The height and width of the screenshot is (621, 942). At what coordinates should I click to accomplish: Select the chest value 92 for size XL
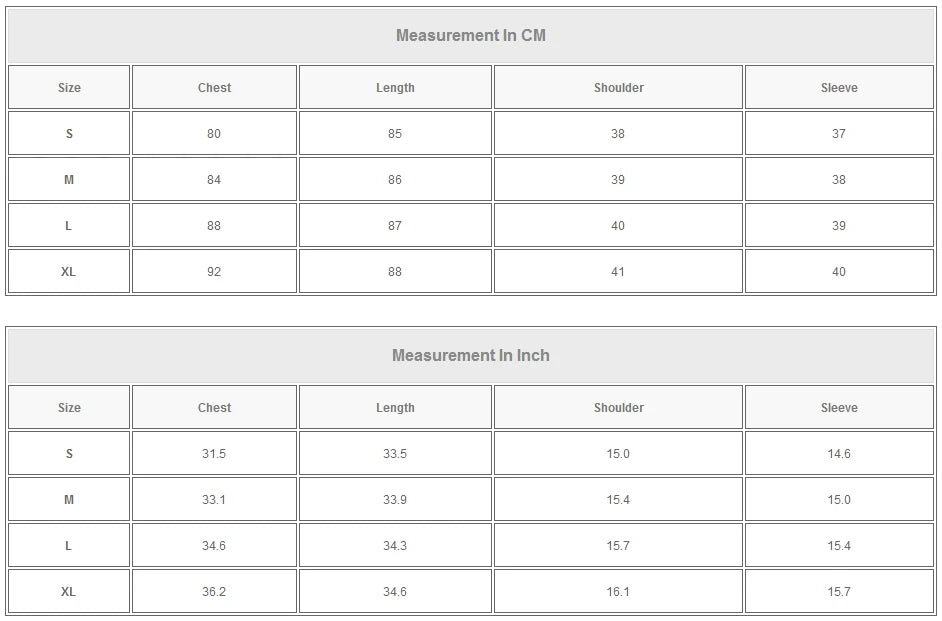point(214,272)
